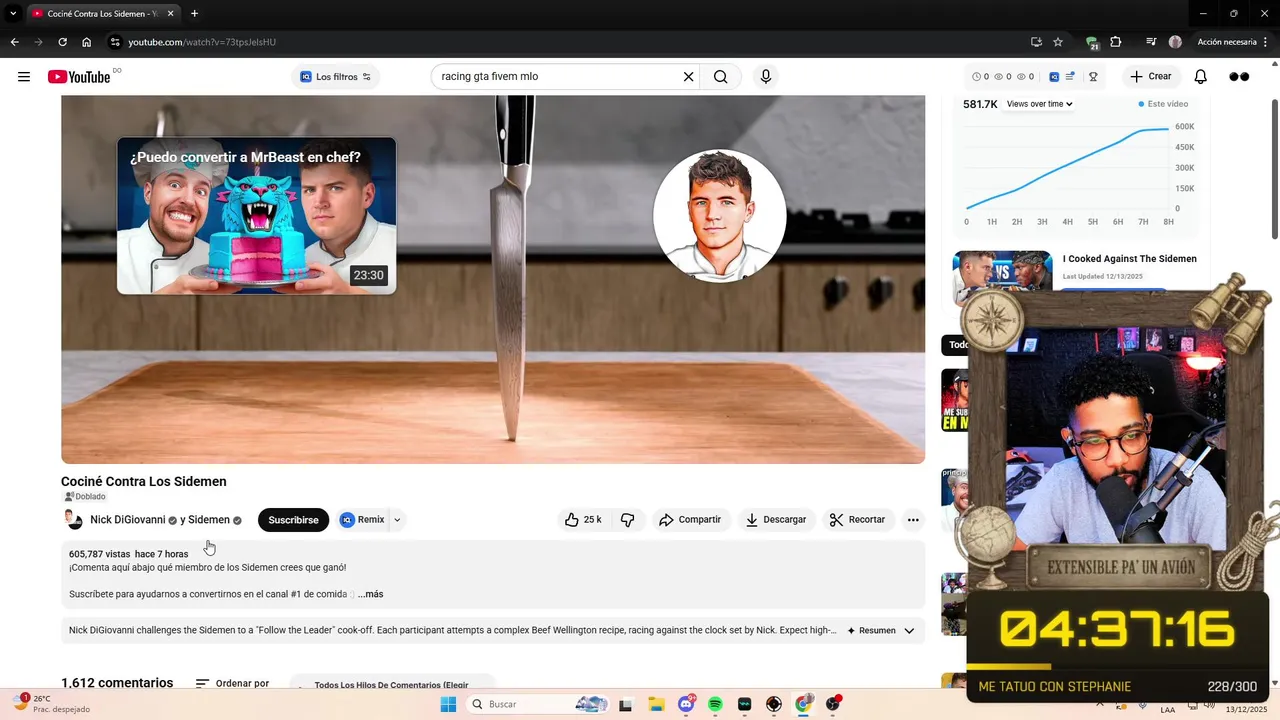Click the taskbar Buscar search box
This screenshot has height=720, width=1280.
point(539,704)
